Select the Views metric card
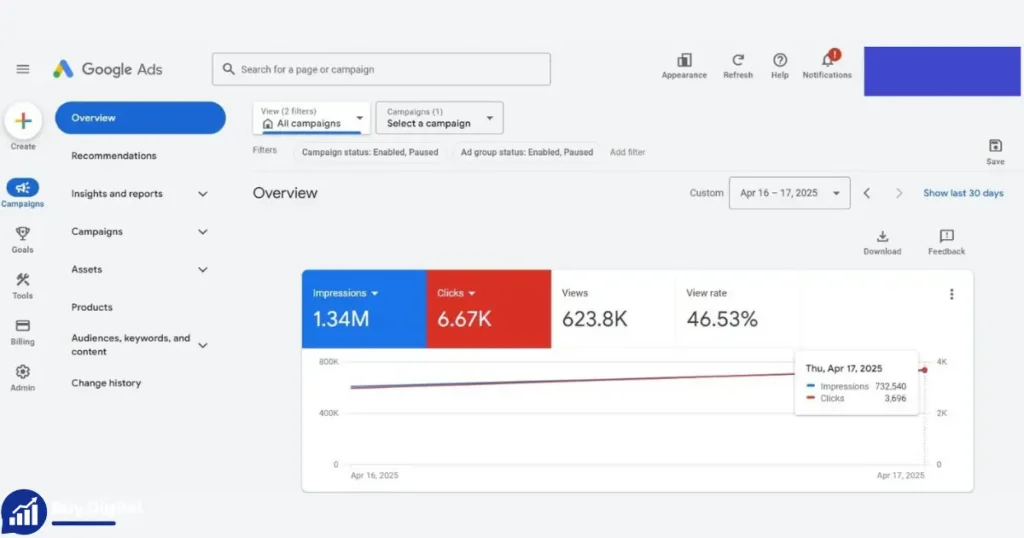This screenshot has width=1024, height=538. (613, 309)
